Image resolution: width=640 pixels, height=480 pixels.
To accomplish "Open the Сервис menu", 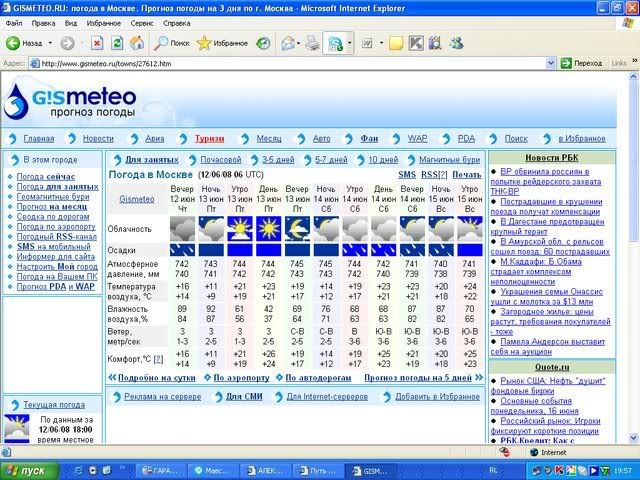I will tap(143, 21).
